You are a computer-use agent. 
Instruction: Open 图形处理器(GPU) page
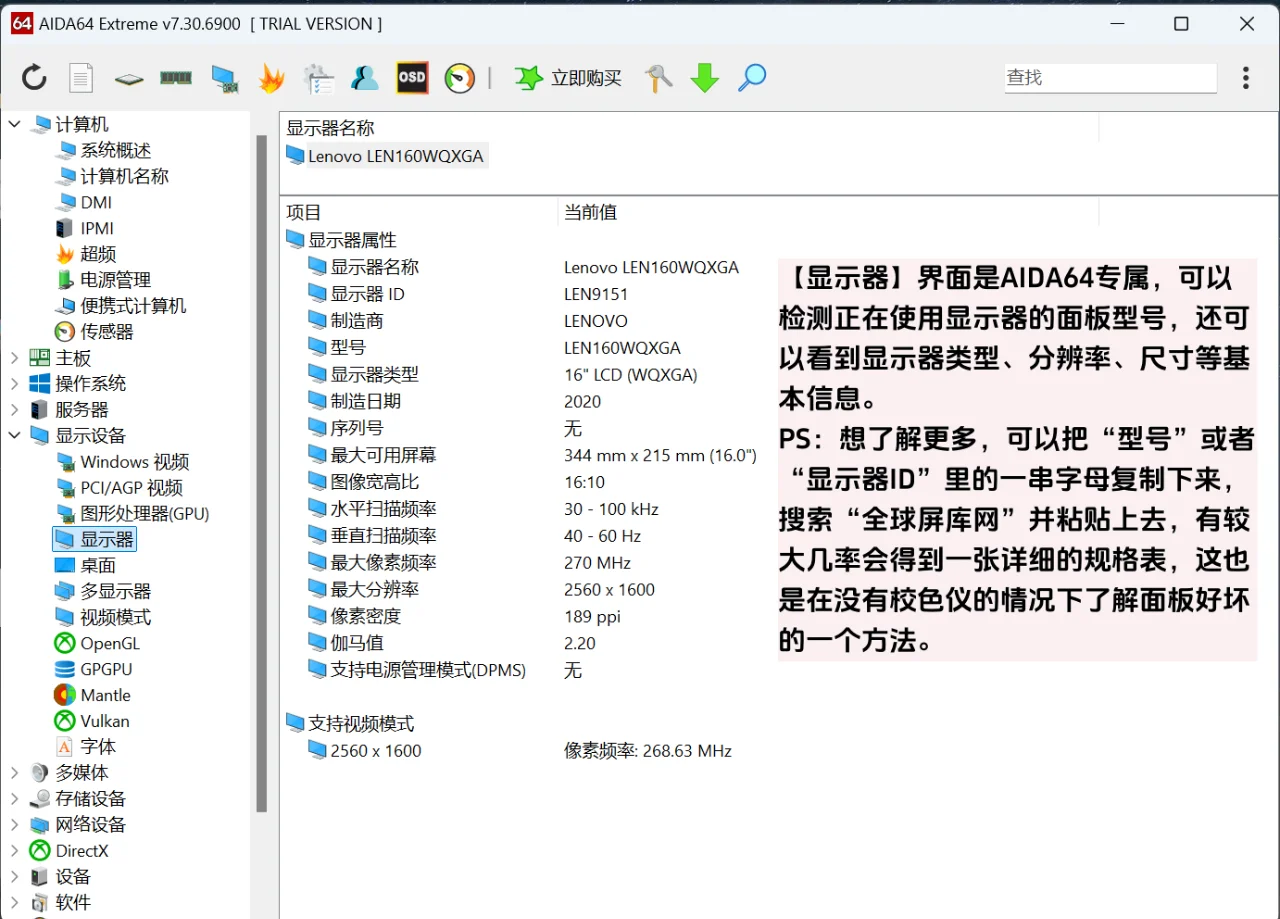pyautogui.click(x=132, y=514)
